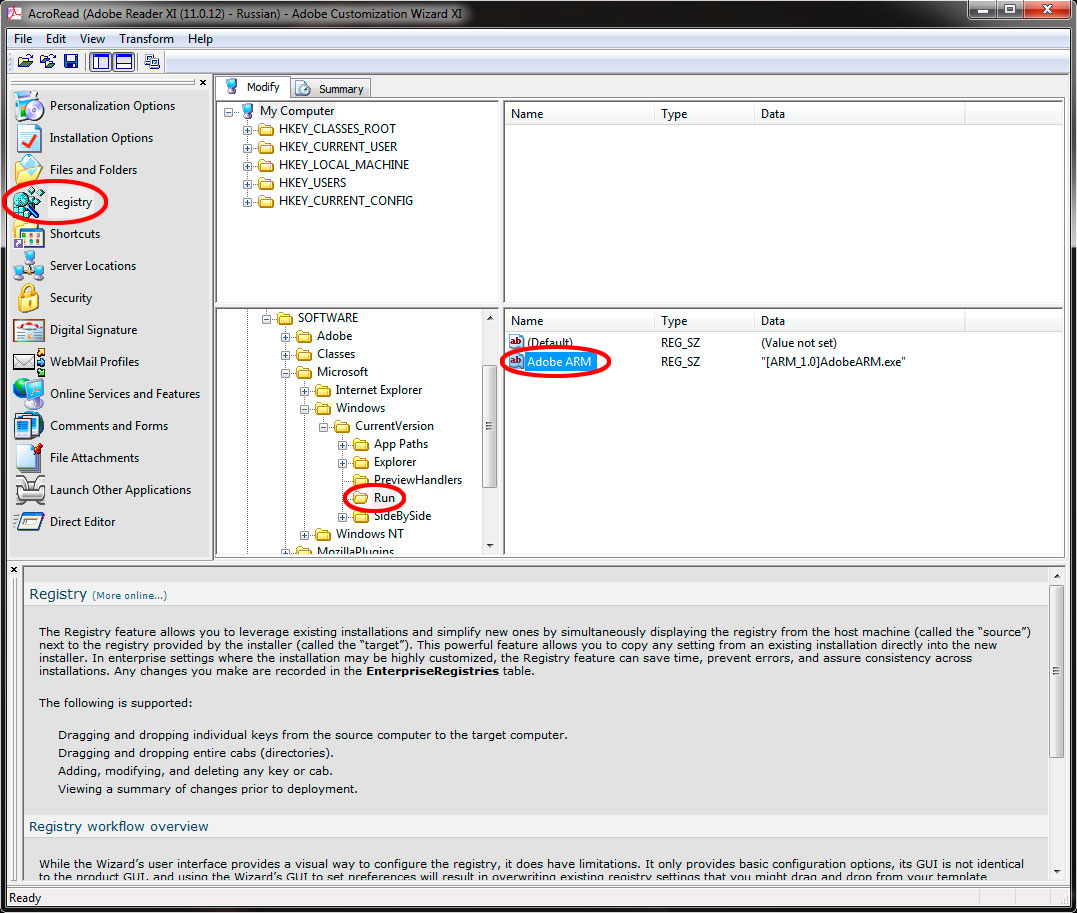Screen dimensions: 1077x913
Task: Sort target values by Type column
Action: tap(704, 321)
